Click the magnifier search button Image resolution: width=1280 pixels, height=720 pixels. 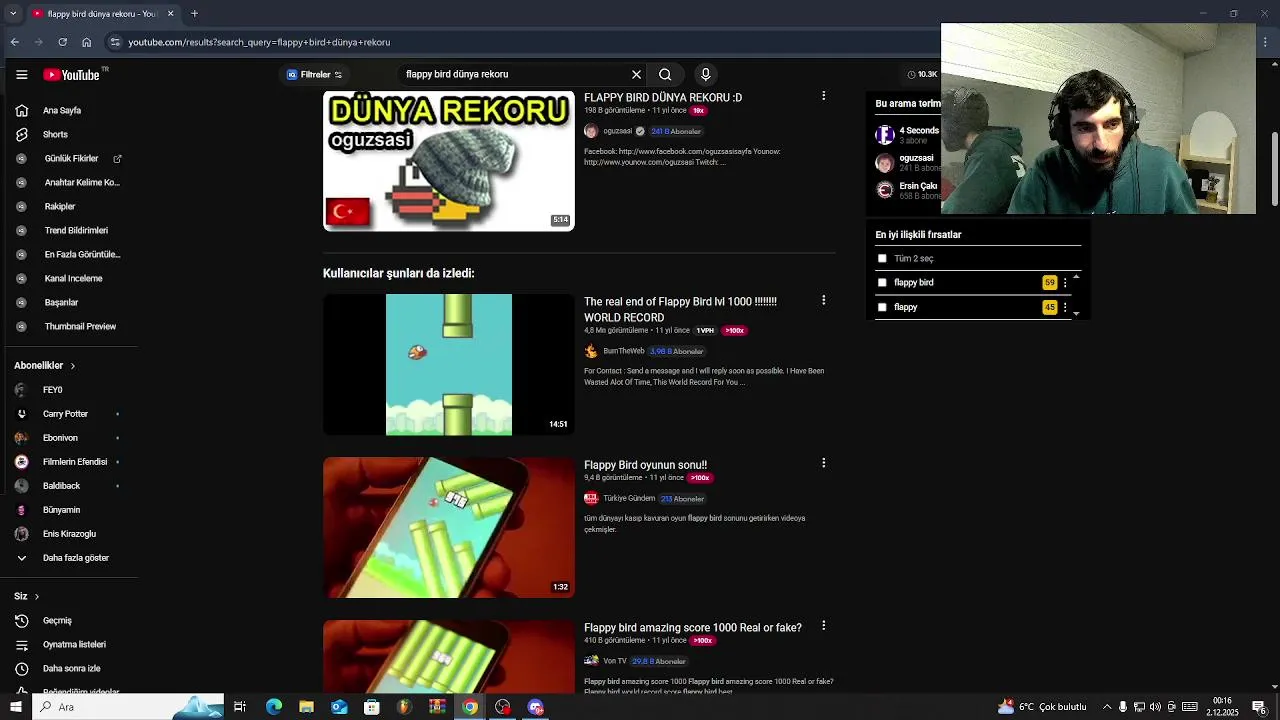[665, 74]
